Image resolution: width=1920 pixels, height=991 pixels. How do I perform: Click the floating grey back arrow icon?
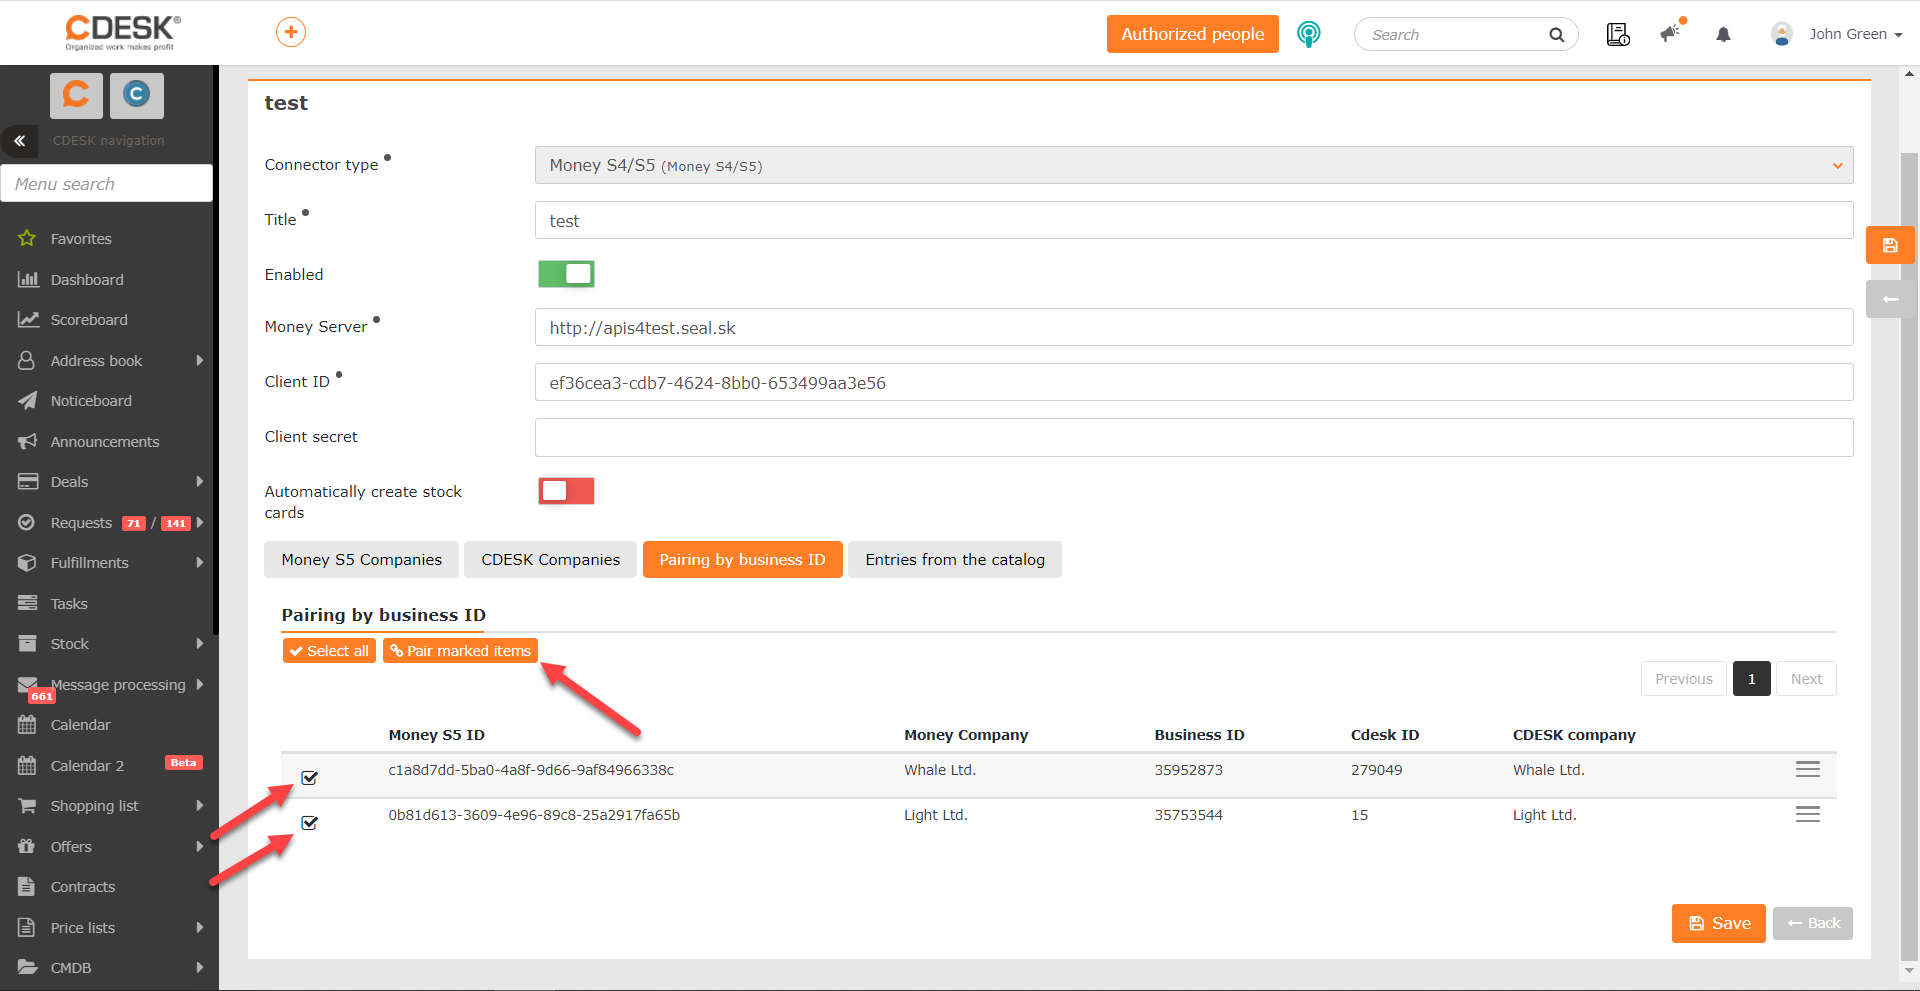coord(1890,299)
